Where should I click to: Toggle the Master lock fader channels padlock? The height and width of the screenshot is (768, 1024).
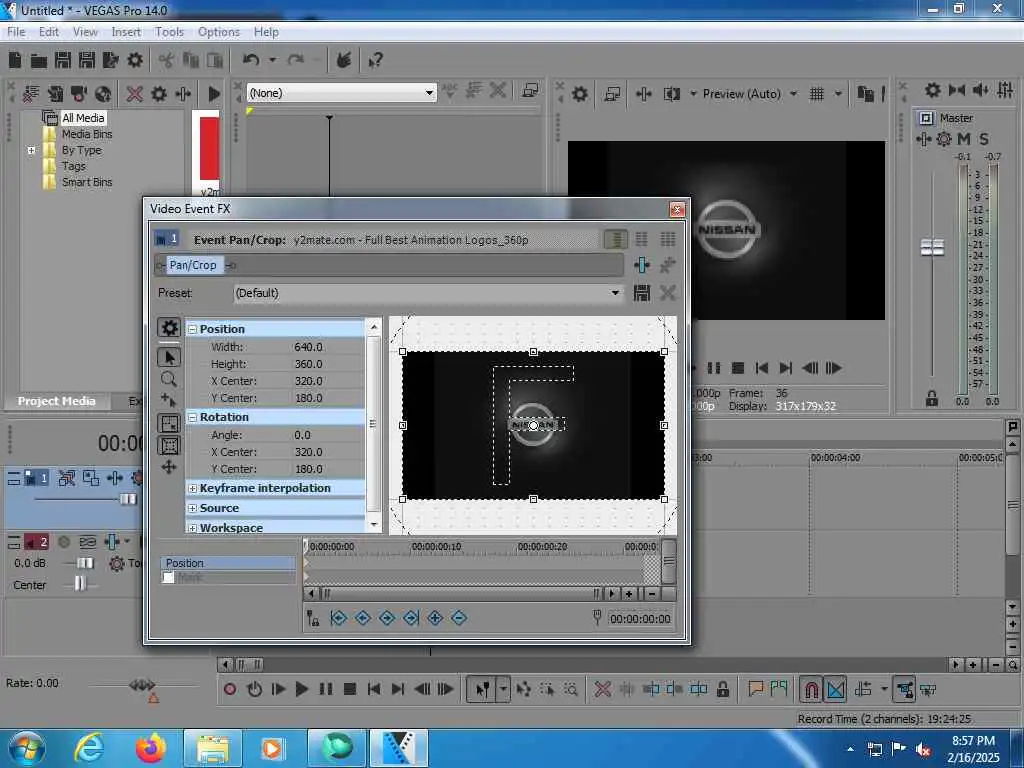[932, 398]
